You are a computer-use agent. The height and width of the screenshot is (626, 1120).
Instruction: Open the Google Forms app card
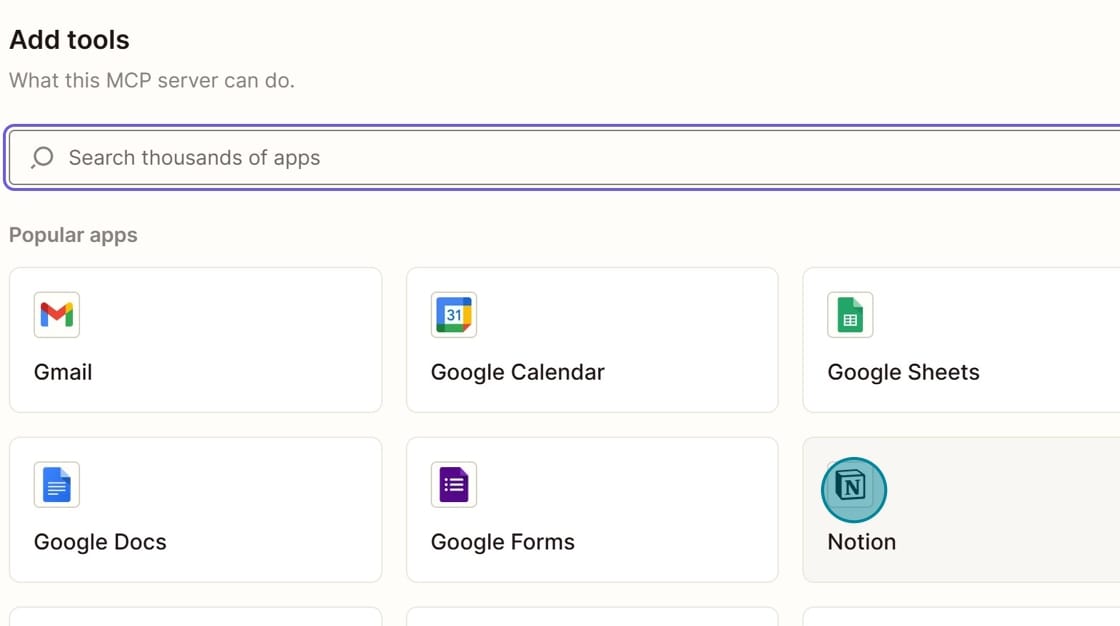(x=592, y=510)
